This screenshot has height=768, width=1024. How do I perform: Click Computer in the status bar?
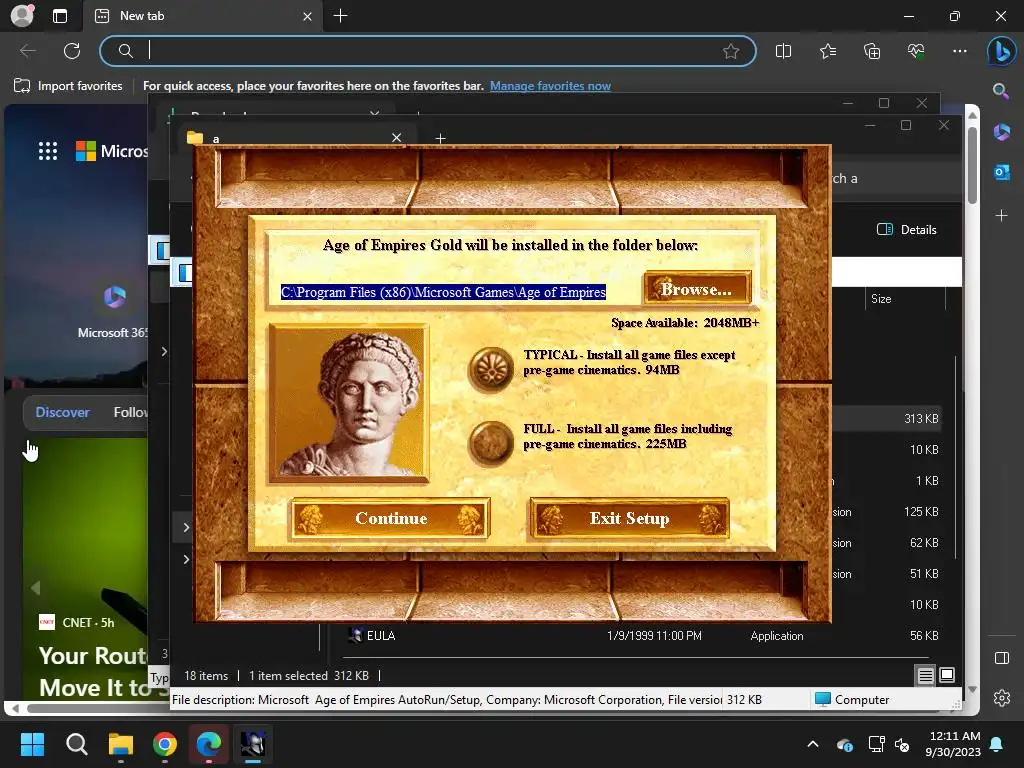[x=853, y=699]
